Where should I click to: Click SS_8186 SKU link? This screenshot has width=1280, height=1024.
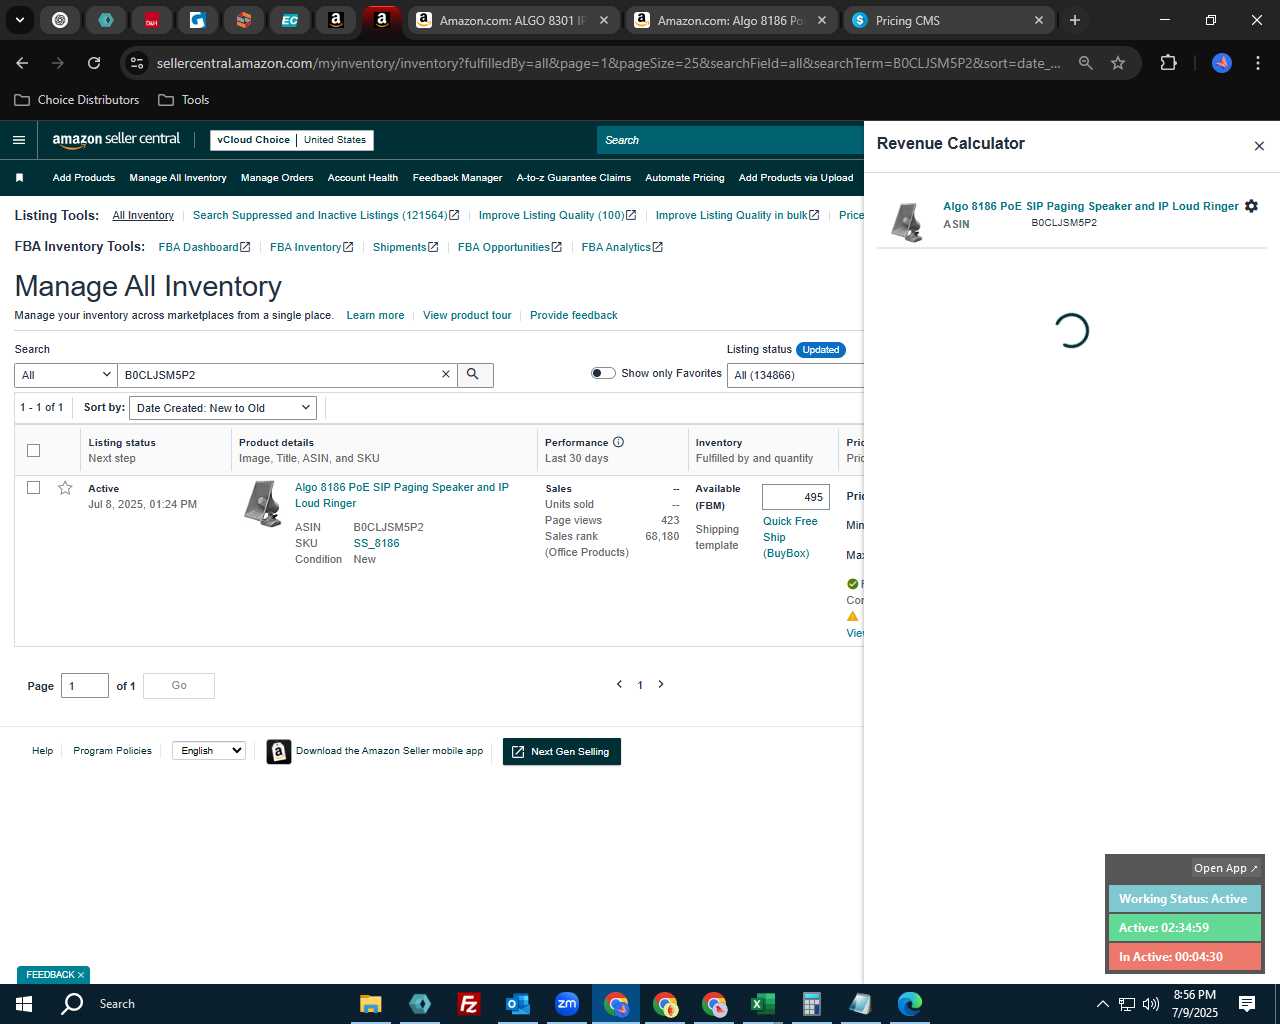coord(376,543)
